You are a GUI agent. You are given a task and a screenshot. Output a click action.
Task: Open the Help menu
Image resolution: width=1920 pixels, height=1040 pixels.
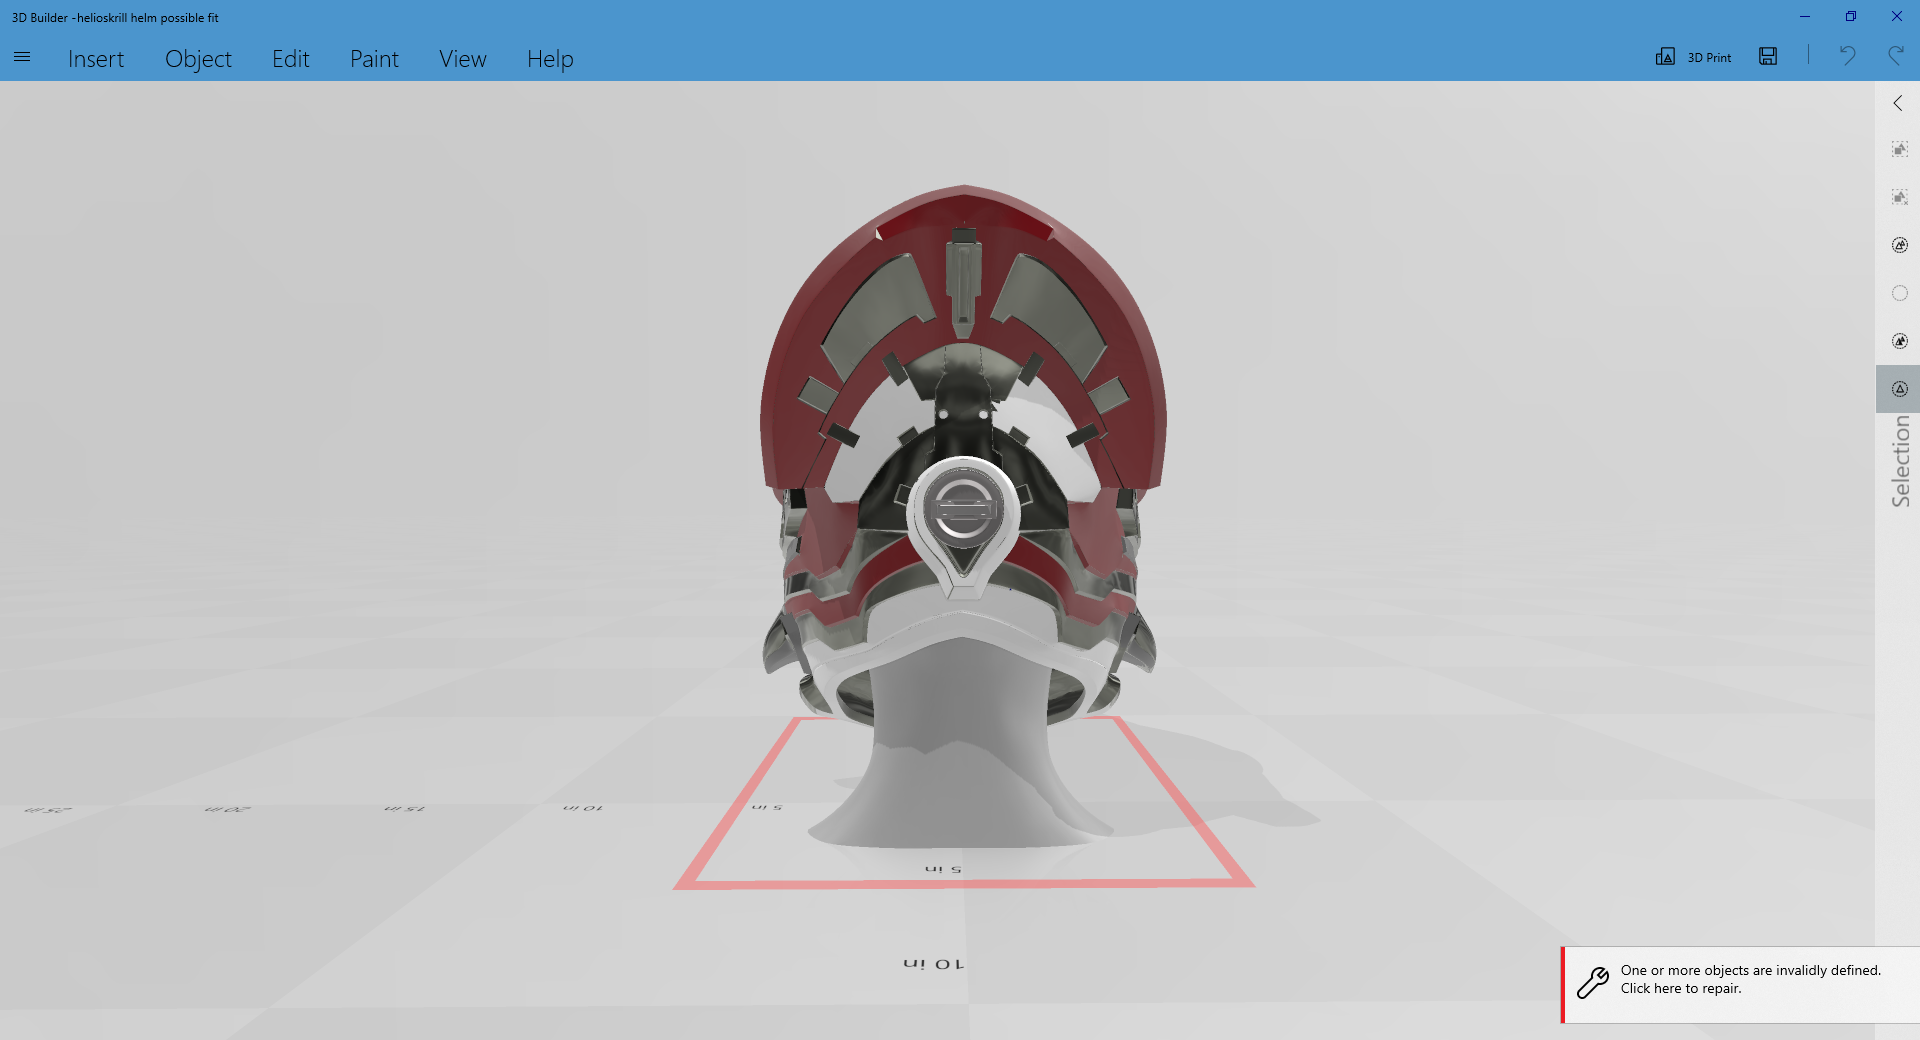(550, 59)
